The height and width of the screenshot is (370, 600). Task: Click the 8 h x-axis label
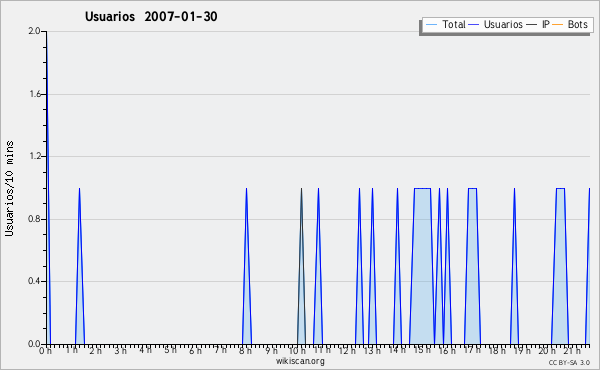[245, 350]
